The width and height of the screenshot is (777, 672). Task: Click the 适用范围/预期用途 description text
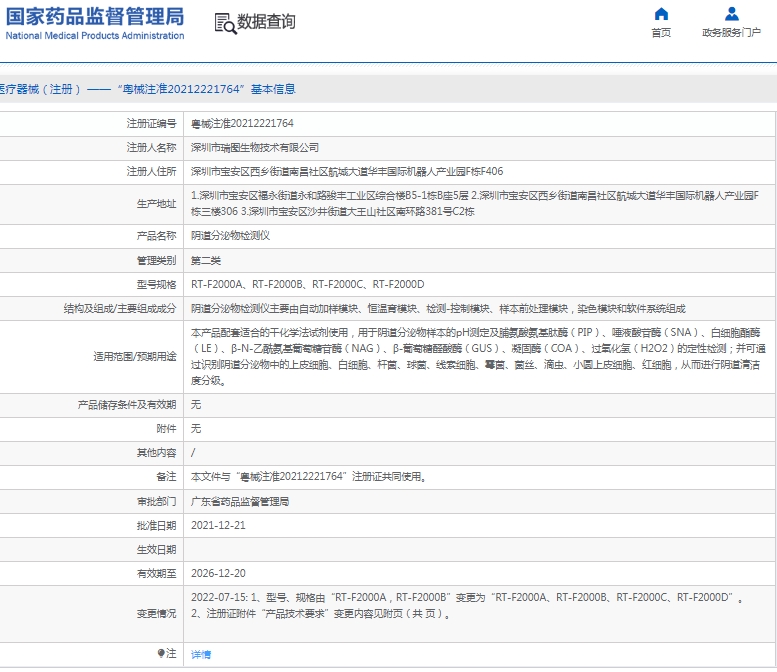click(478, 356)
